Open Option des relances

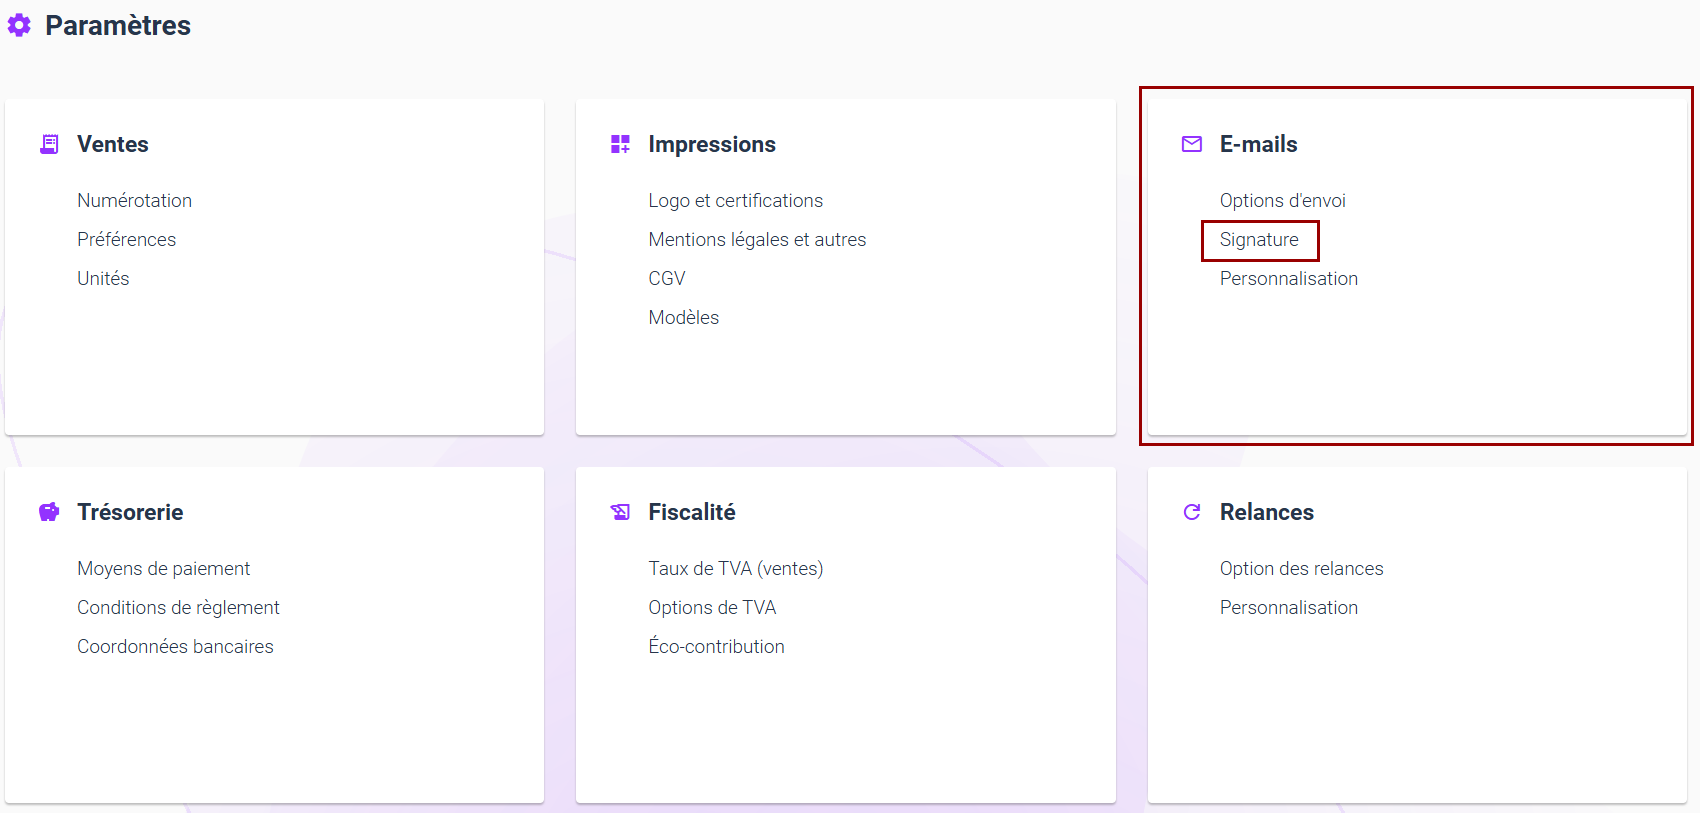(x=1301, y=569)
